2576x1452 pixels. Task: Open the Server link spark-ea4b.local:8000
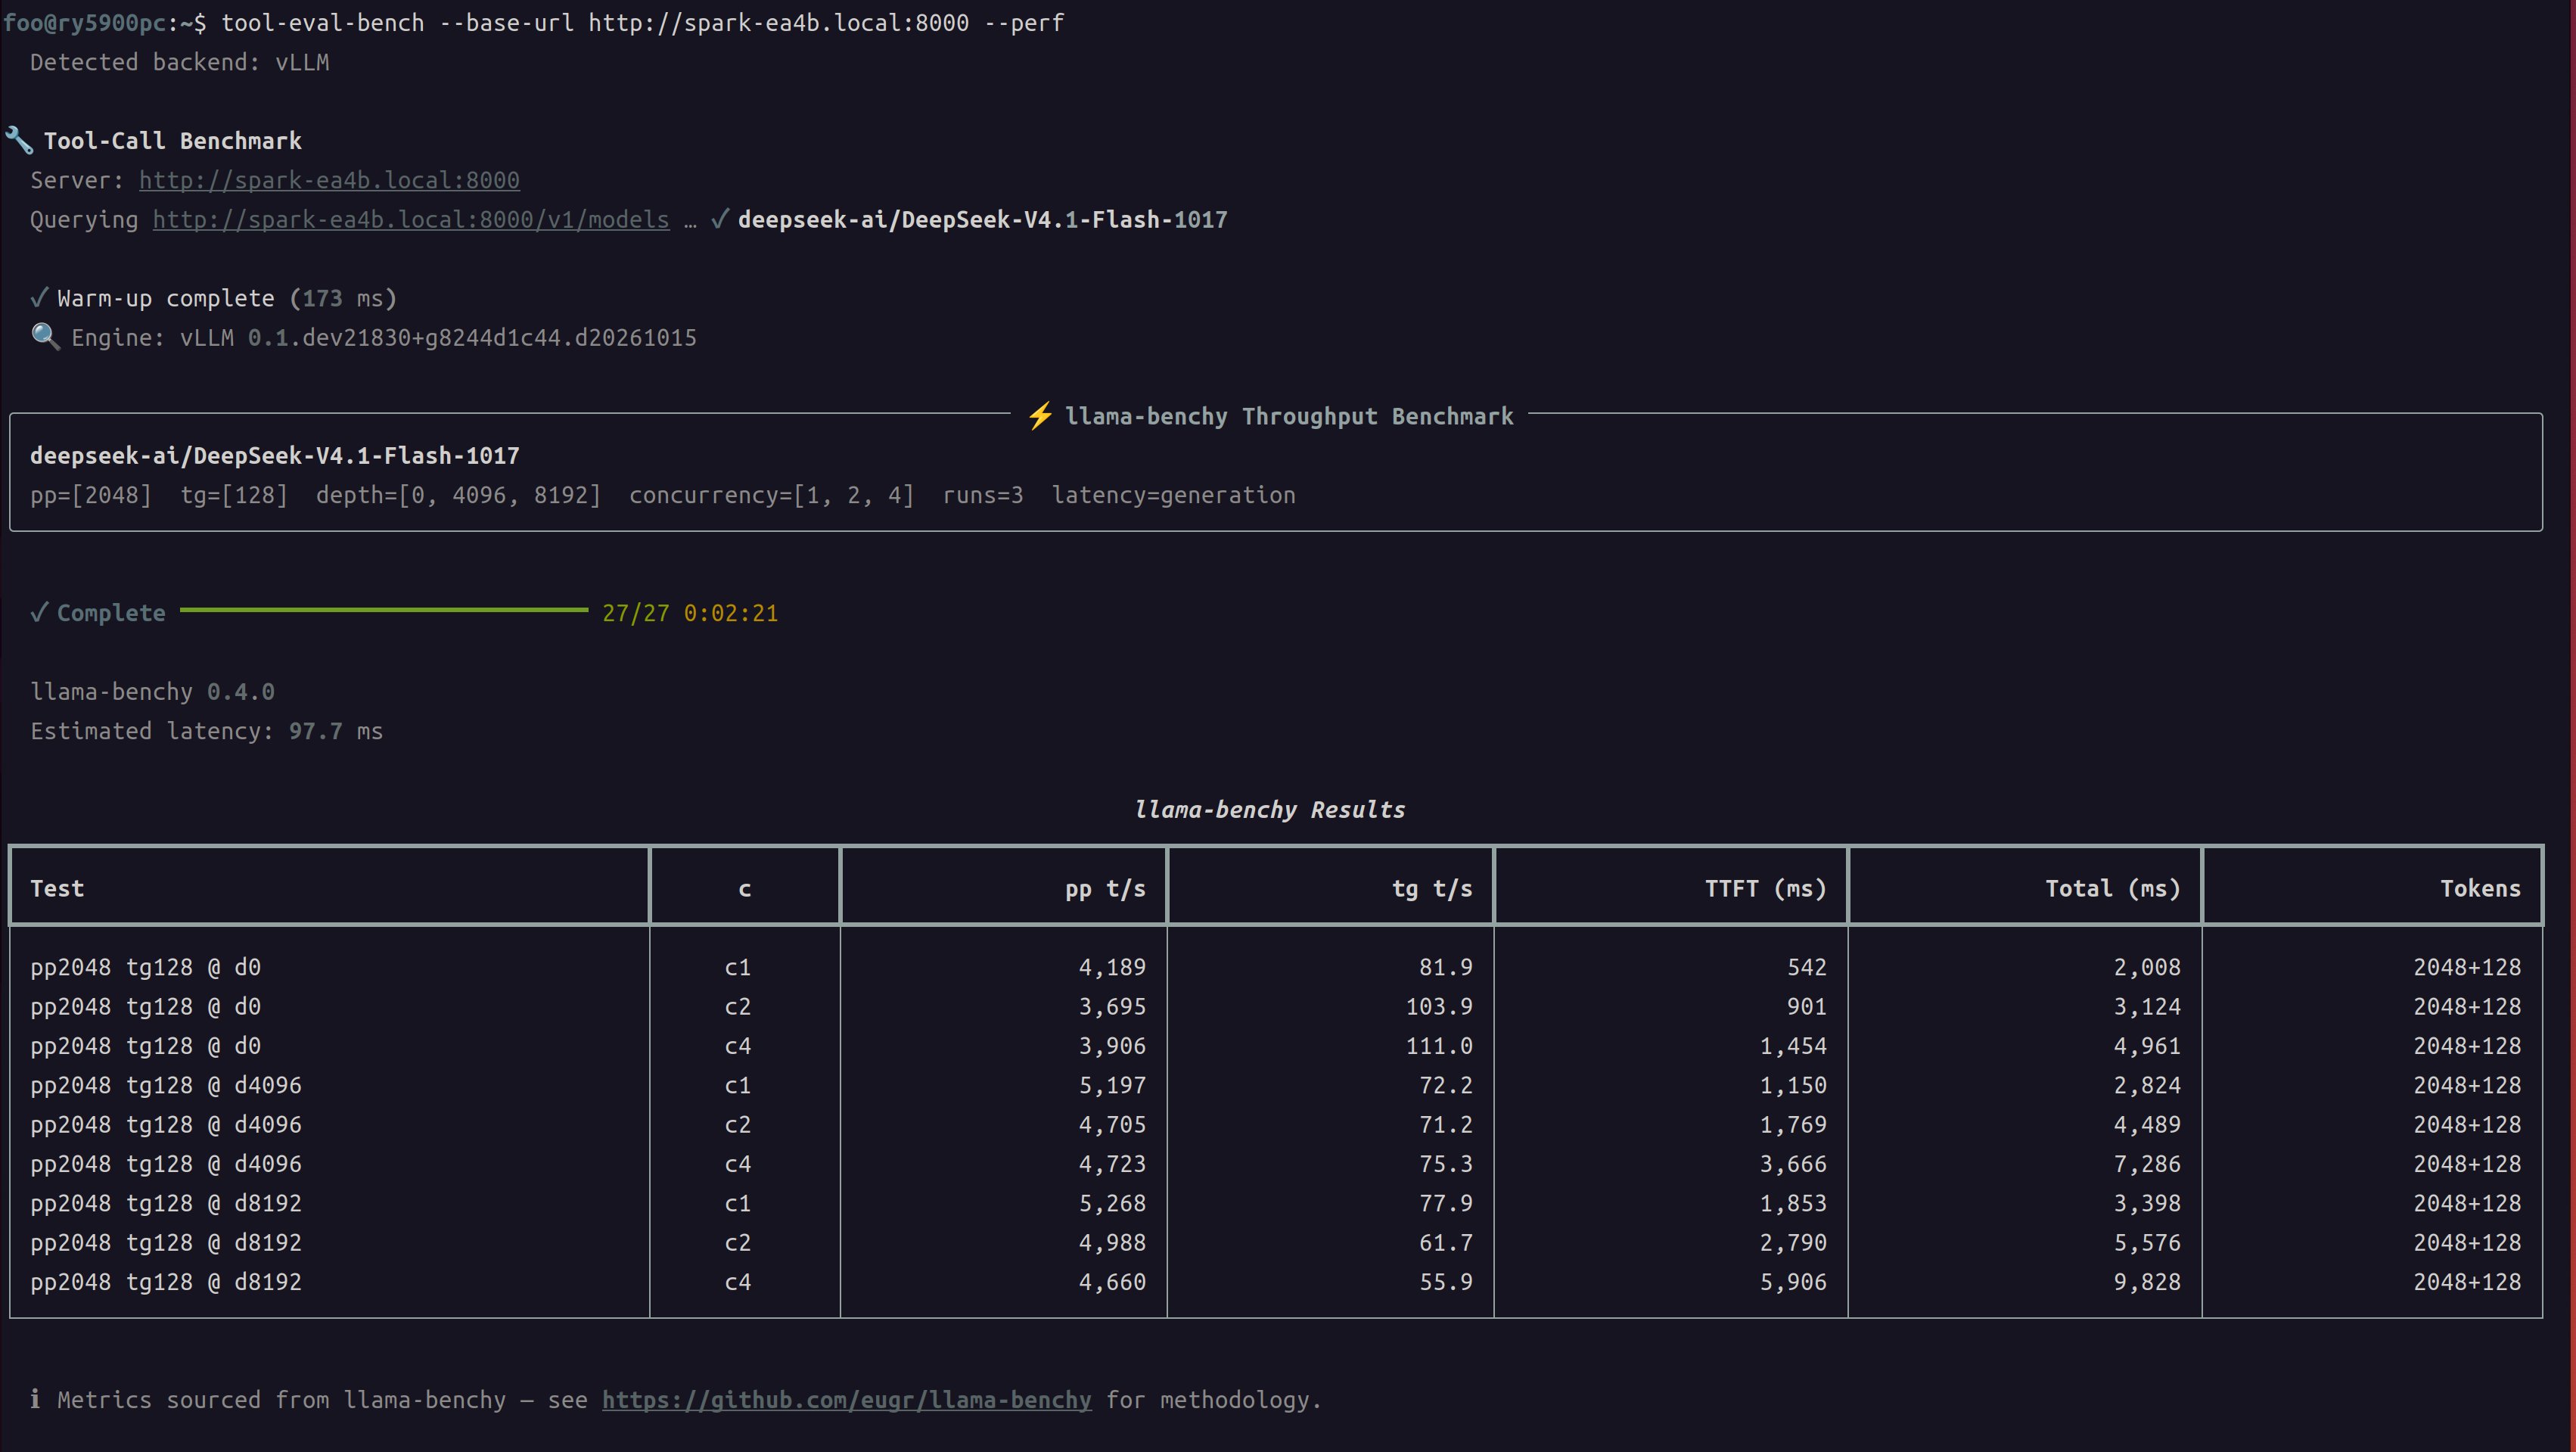pyautogui.click(x=329, y=180)
